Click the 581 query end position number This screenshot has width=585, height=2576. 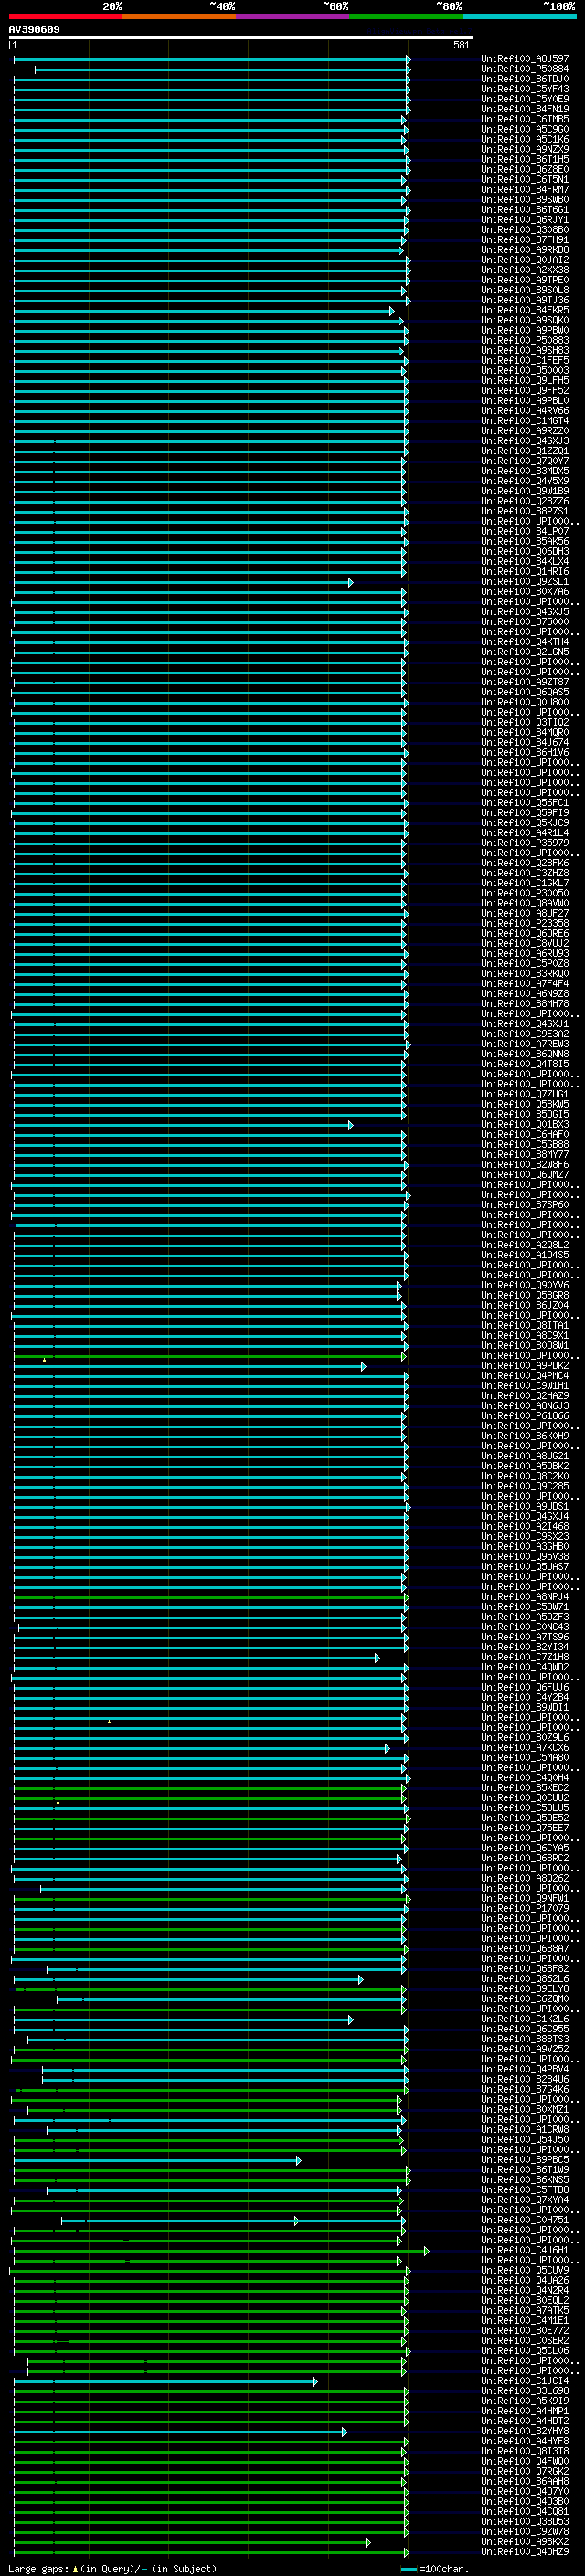tap(462, 45)
